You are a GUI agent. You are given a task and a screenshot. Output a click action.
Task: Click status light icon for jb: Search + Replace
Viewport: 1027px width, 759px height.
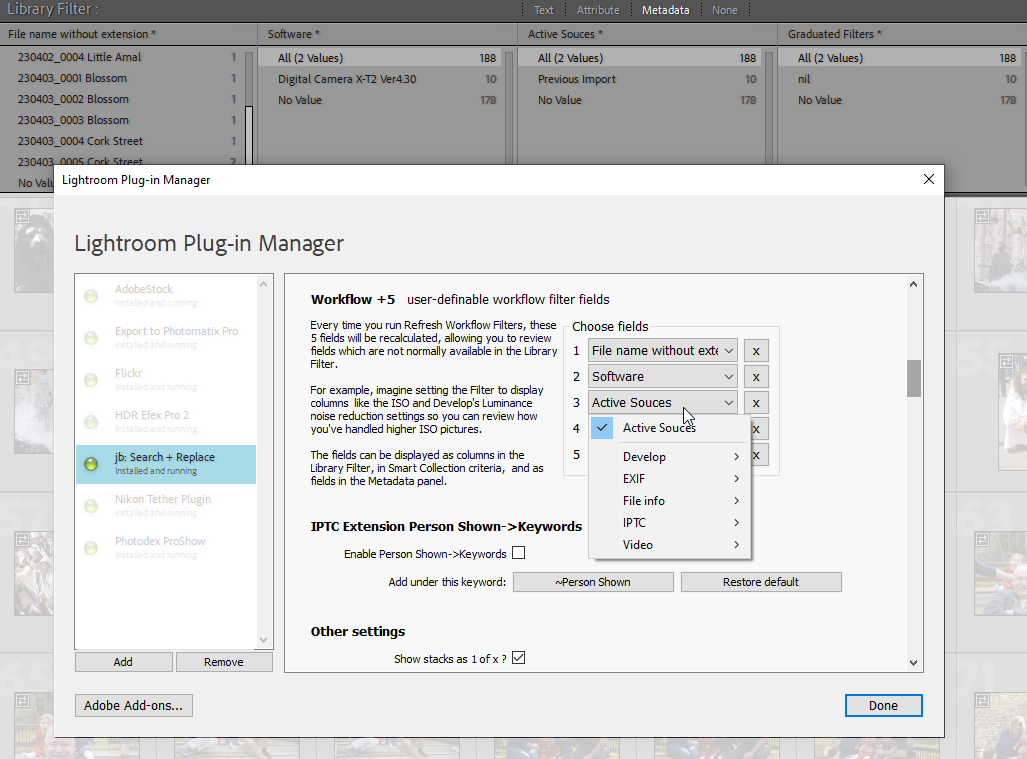(91, 464)
